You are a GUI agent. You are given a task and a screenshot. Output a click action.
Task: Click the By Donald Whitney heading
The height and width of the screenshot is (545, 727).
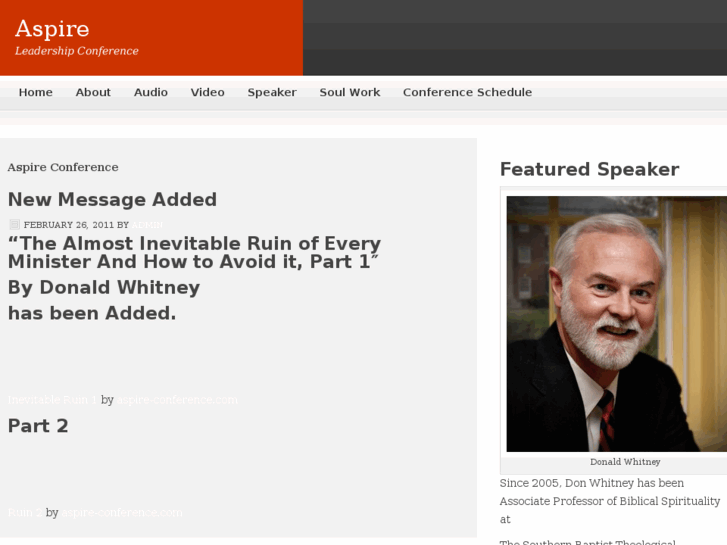104,288
